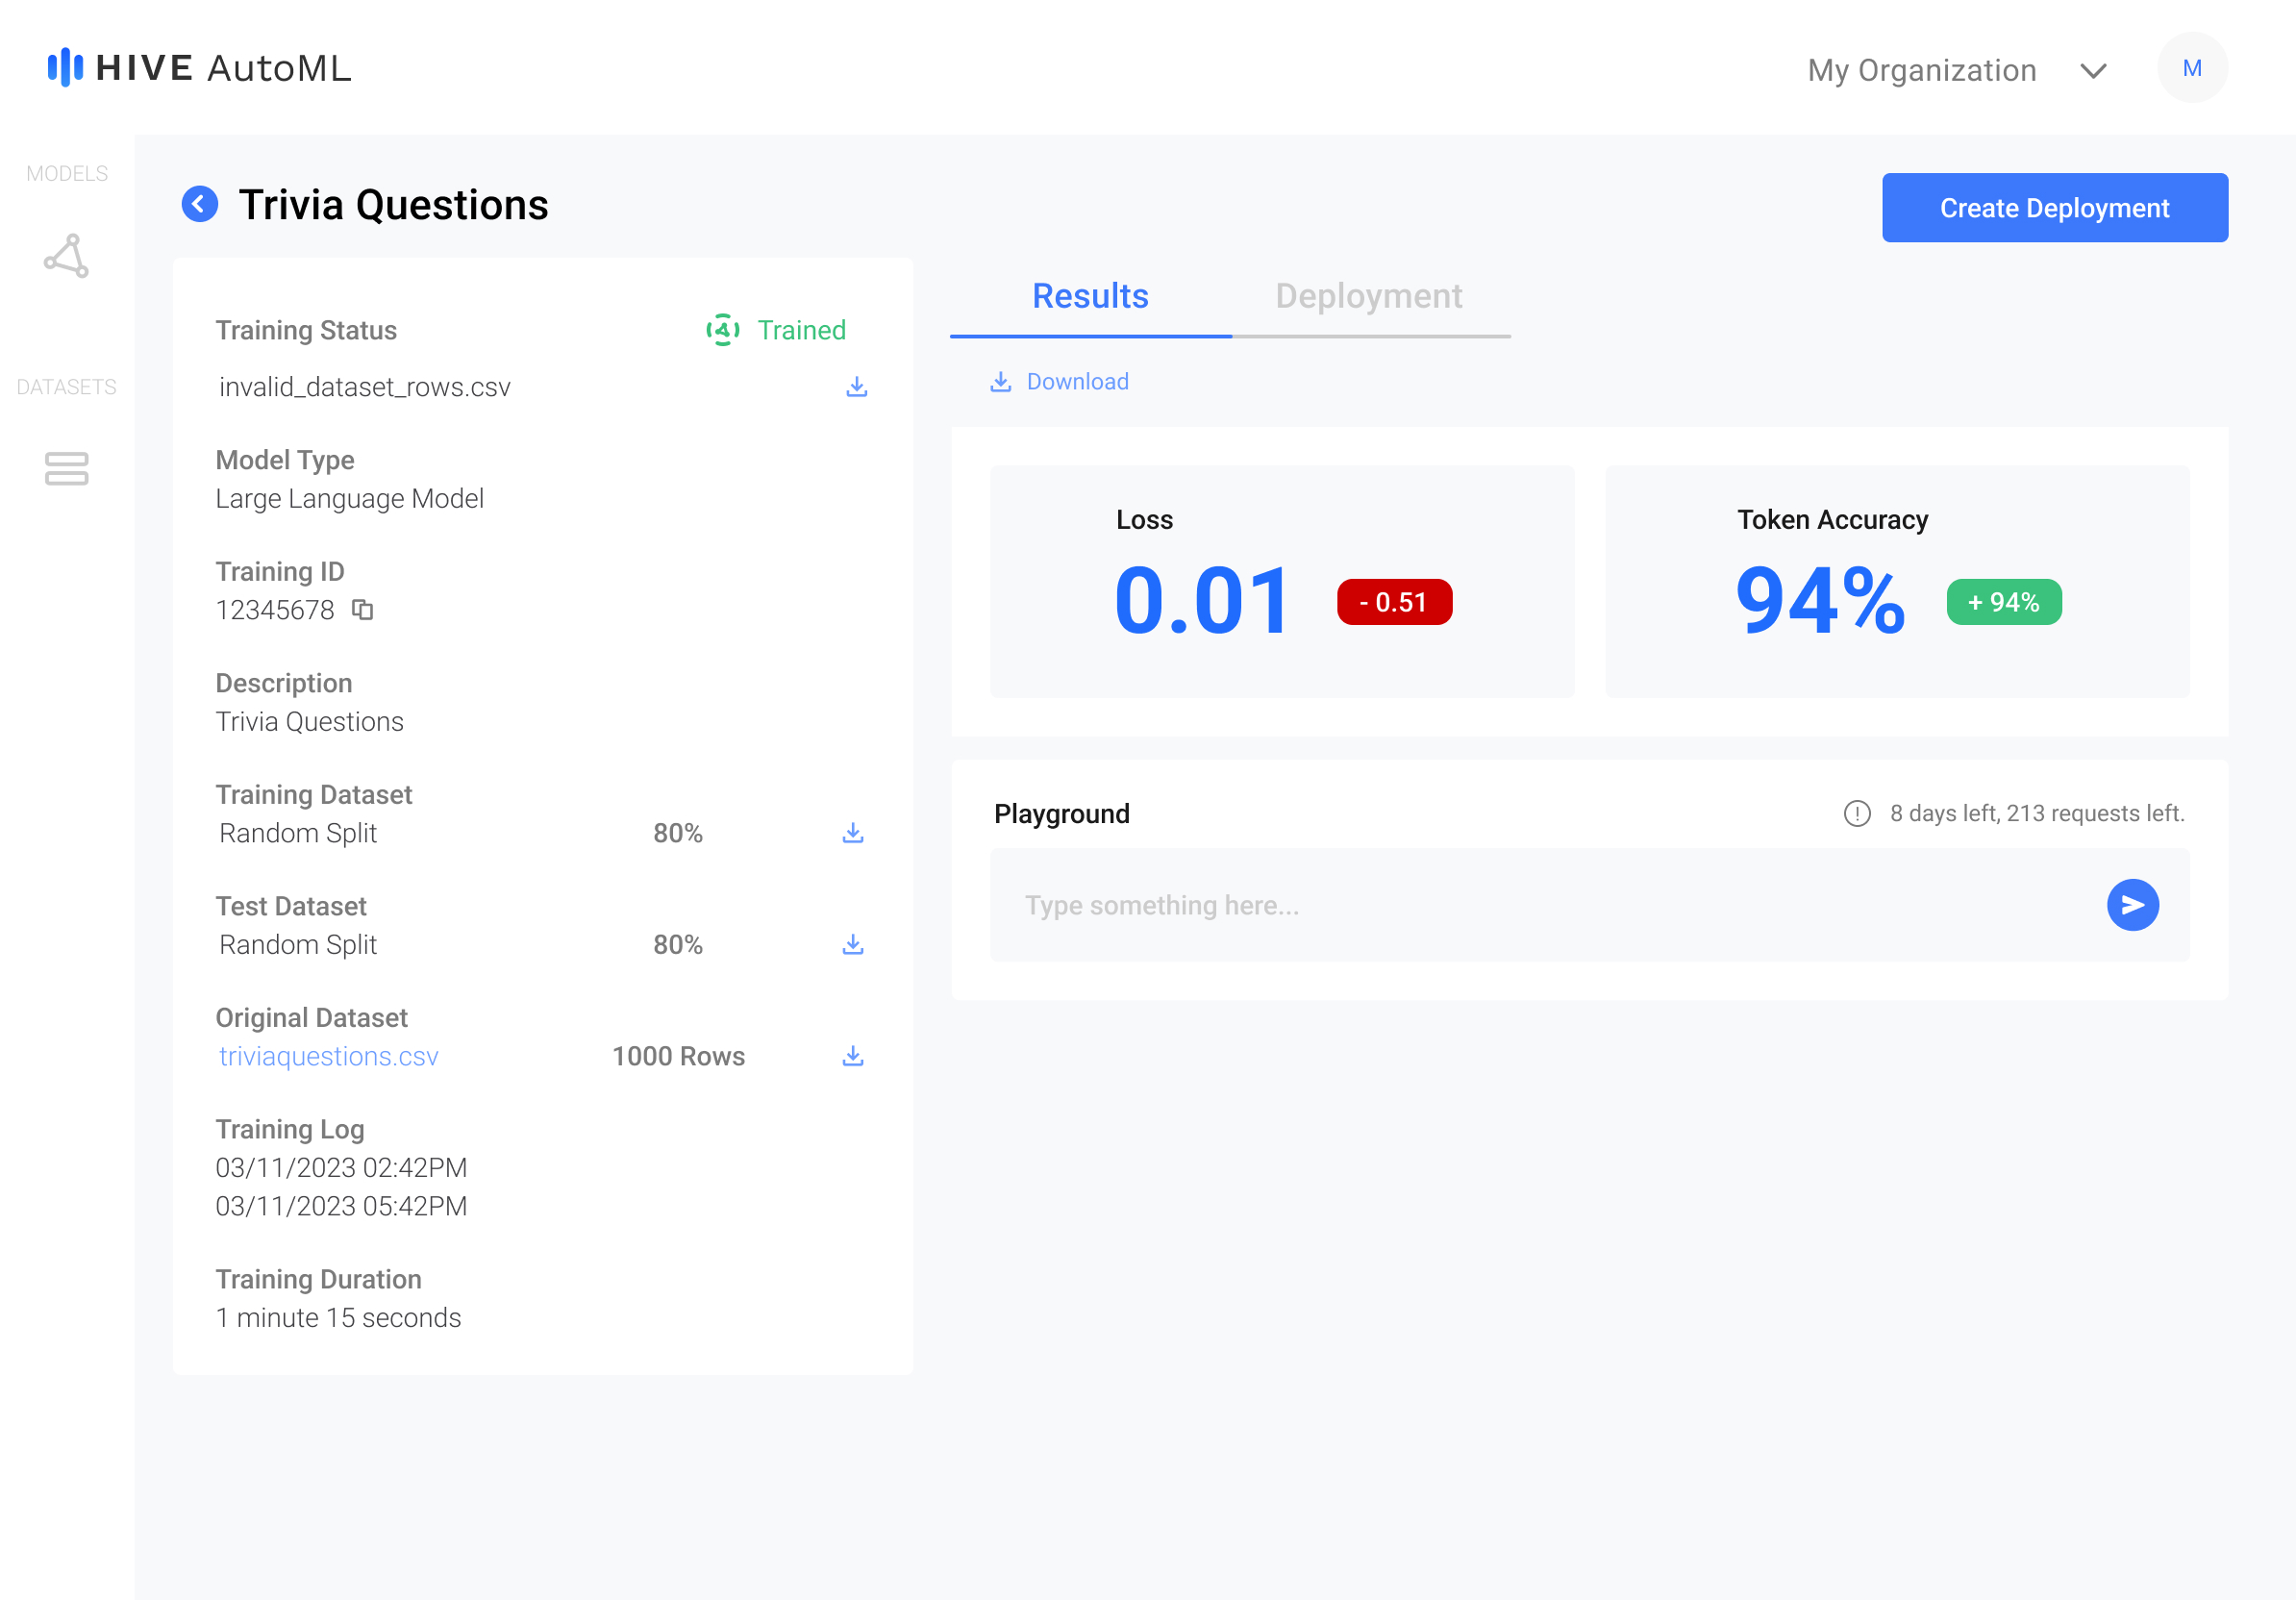
Task: Download the Original Dataset file
Action: (x=852, y=1056)
